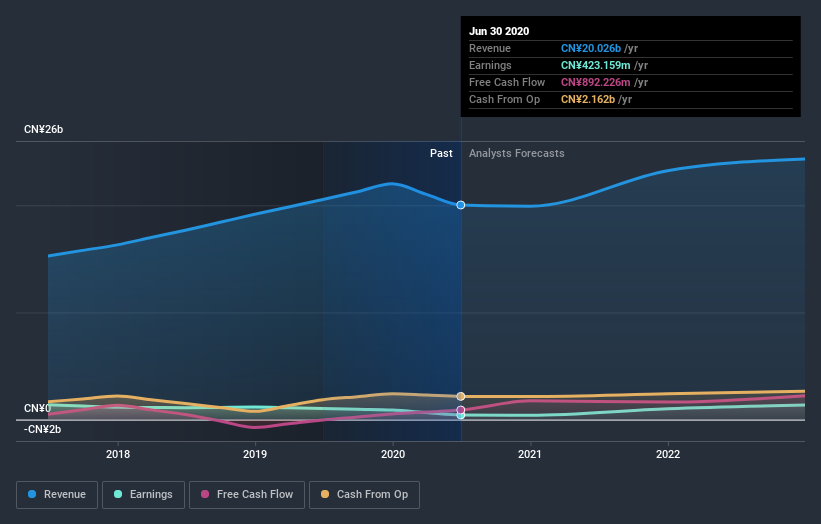Click the CN¥2.162b cash from op value

point(587,99)
